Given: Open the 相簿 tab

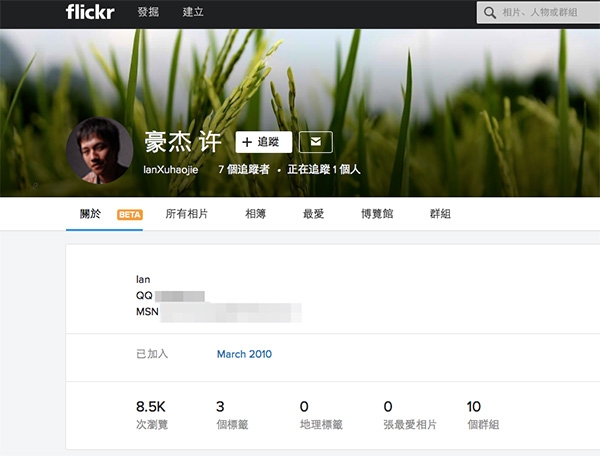Looking at the screenshot, I should [255, 214].
